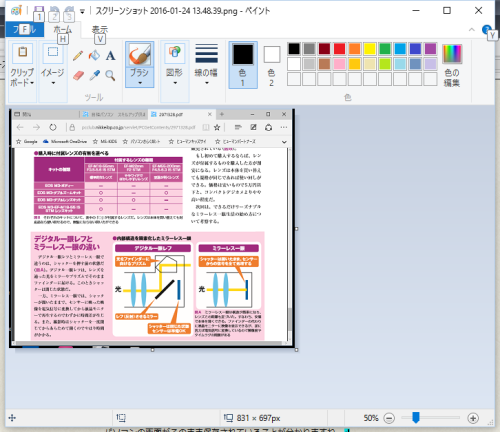The height and width of the screenshot is (432, 500).
Task: Collapse the ribbon with the chevron arrow
Action: (472, 30)
